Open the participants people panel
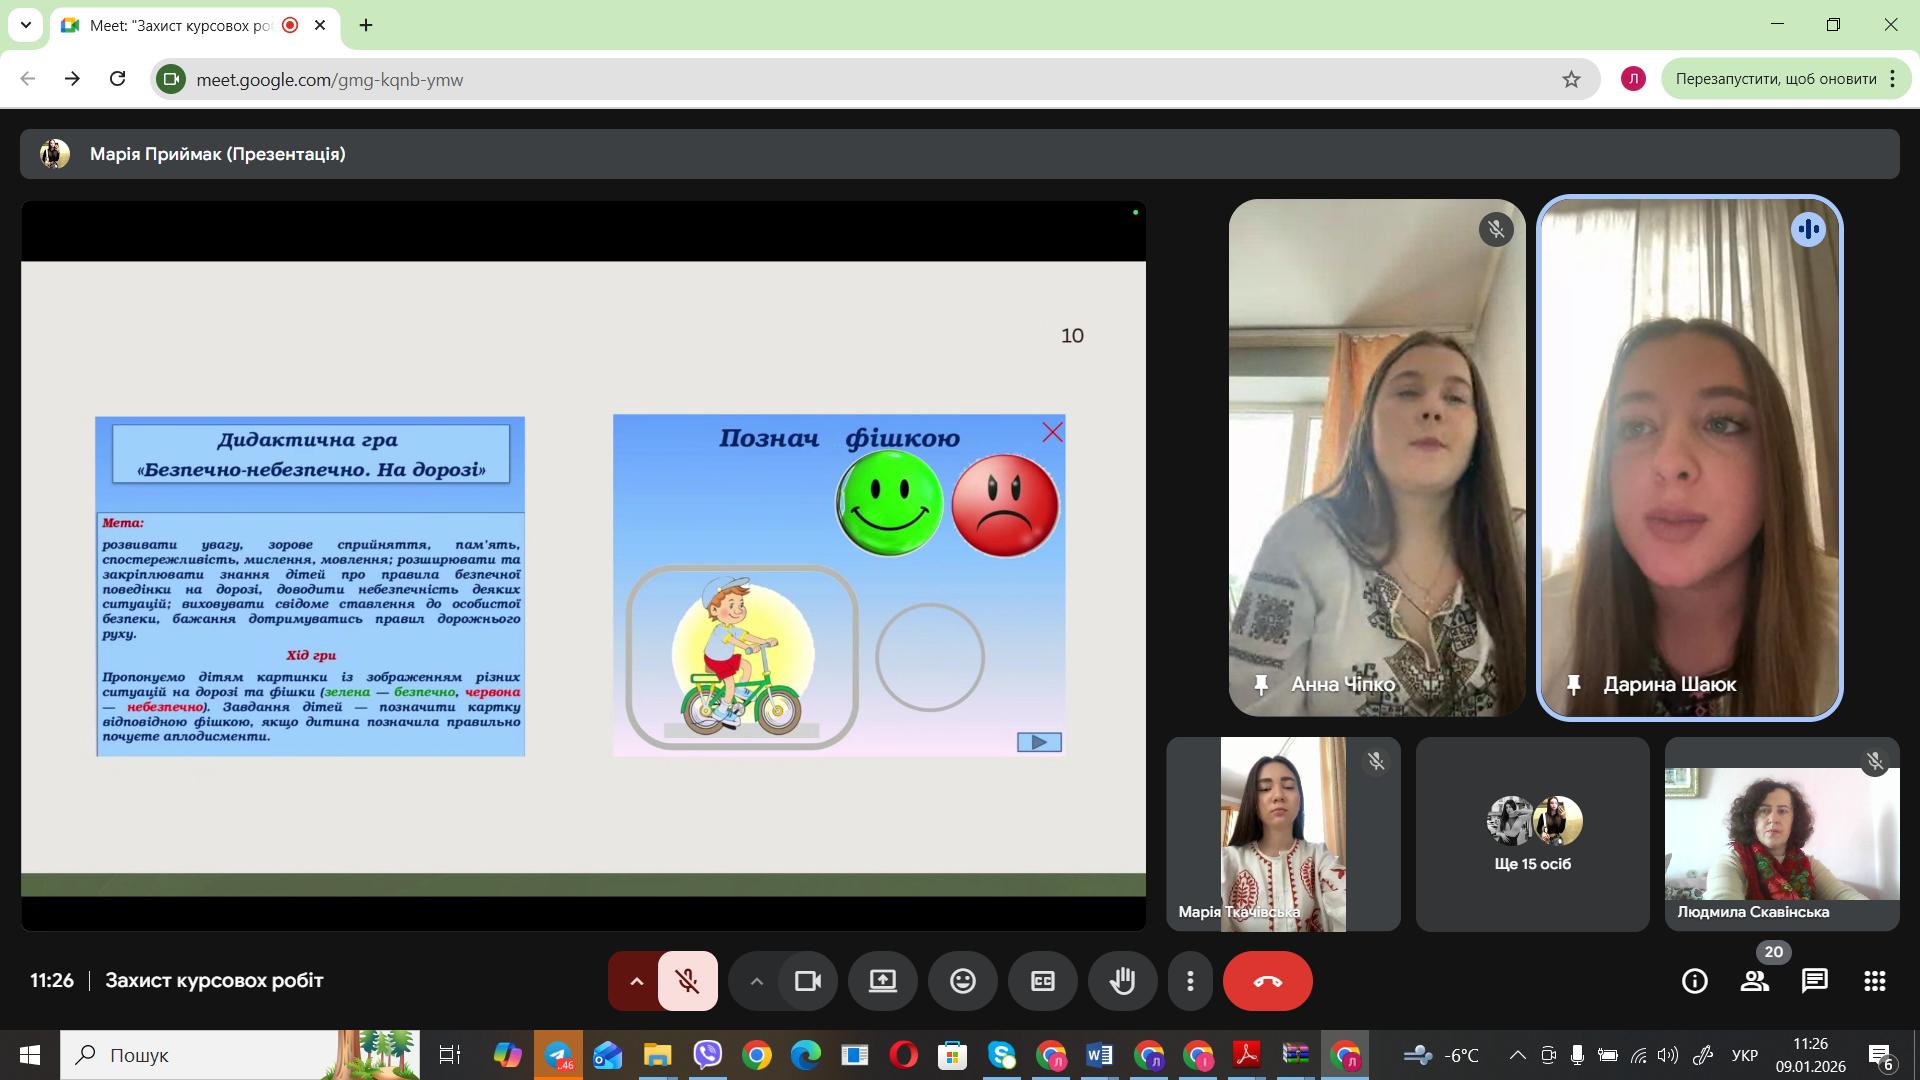The height and width of the screenshot is (1080, 1920). tap(1754, 981)
